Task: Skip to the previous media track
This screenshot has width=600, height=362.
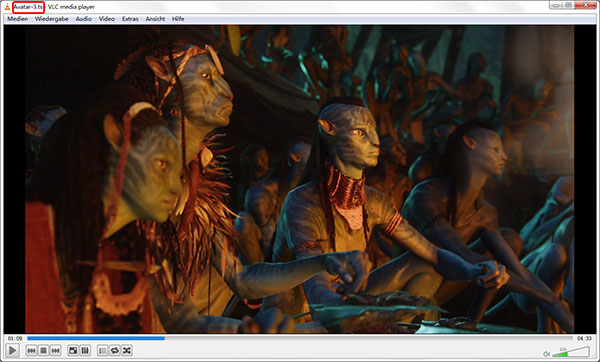Action: click(x=31, y=350)
